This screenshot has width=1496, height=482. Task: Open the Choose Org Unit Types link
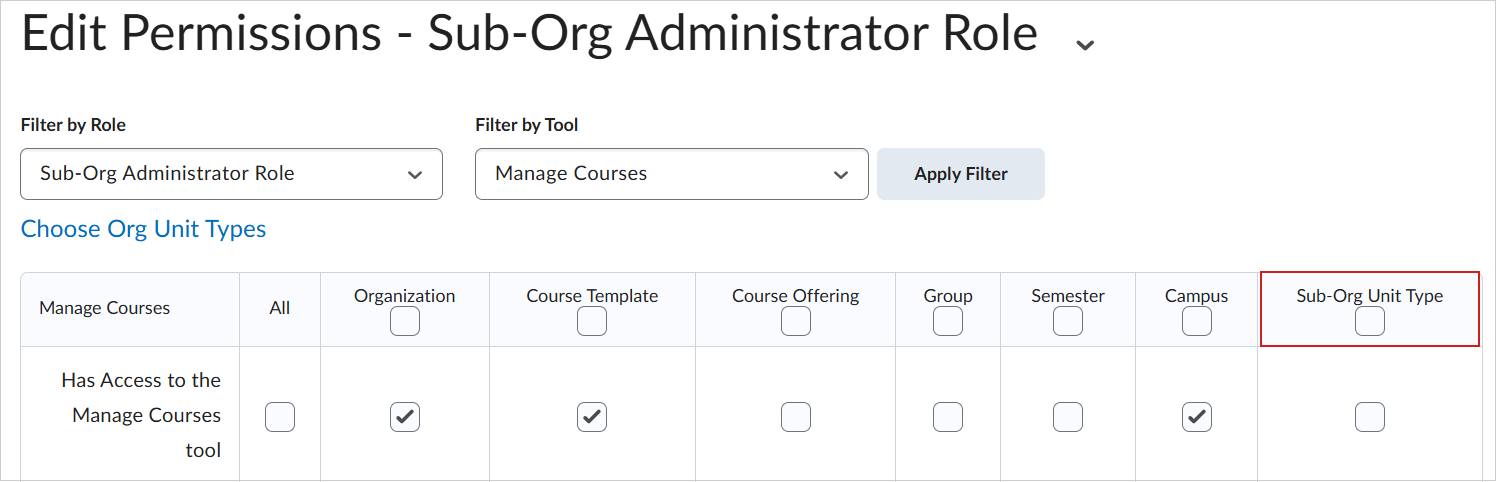click(144, 229)
